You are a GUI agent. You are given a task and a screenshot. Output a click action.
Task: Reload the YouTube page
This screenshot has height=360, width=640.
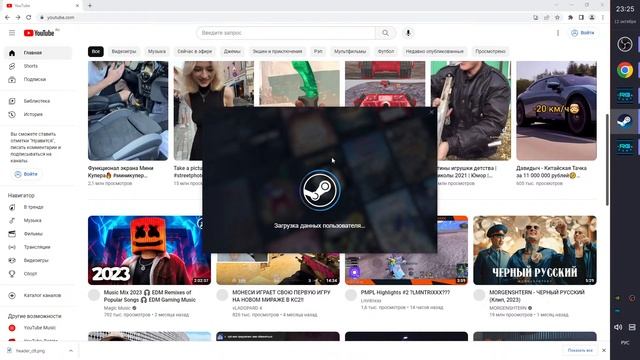pyautogui.click(x=29, y=17)
